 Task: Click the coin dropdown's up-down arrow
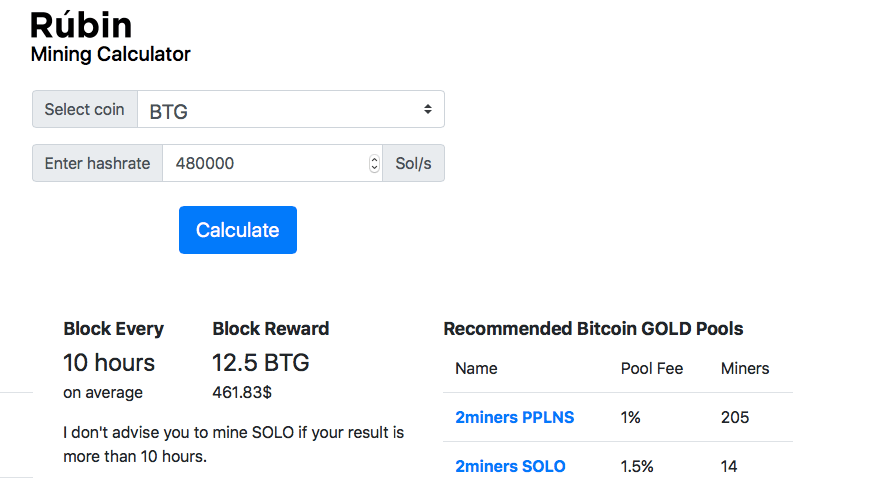click(428, 109)
